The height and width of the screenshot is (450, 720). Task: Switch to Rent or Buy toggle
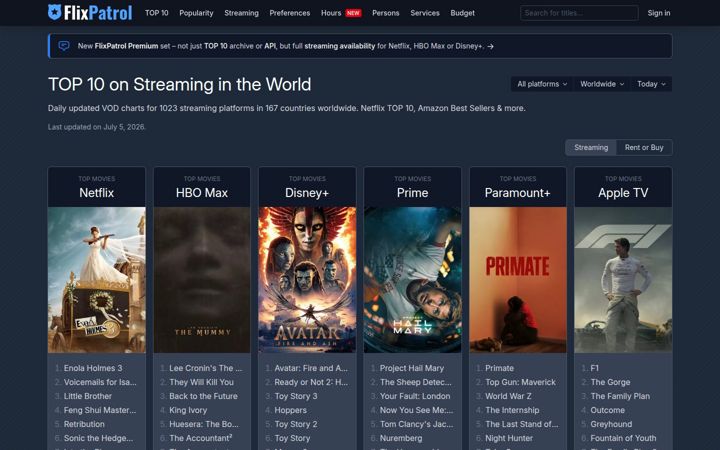[x=644, y=147]
